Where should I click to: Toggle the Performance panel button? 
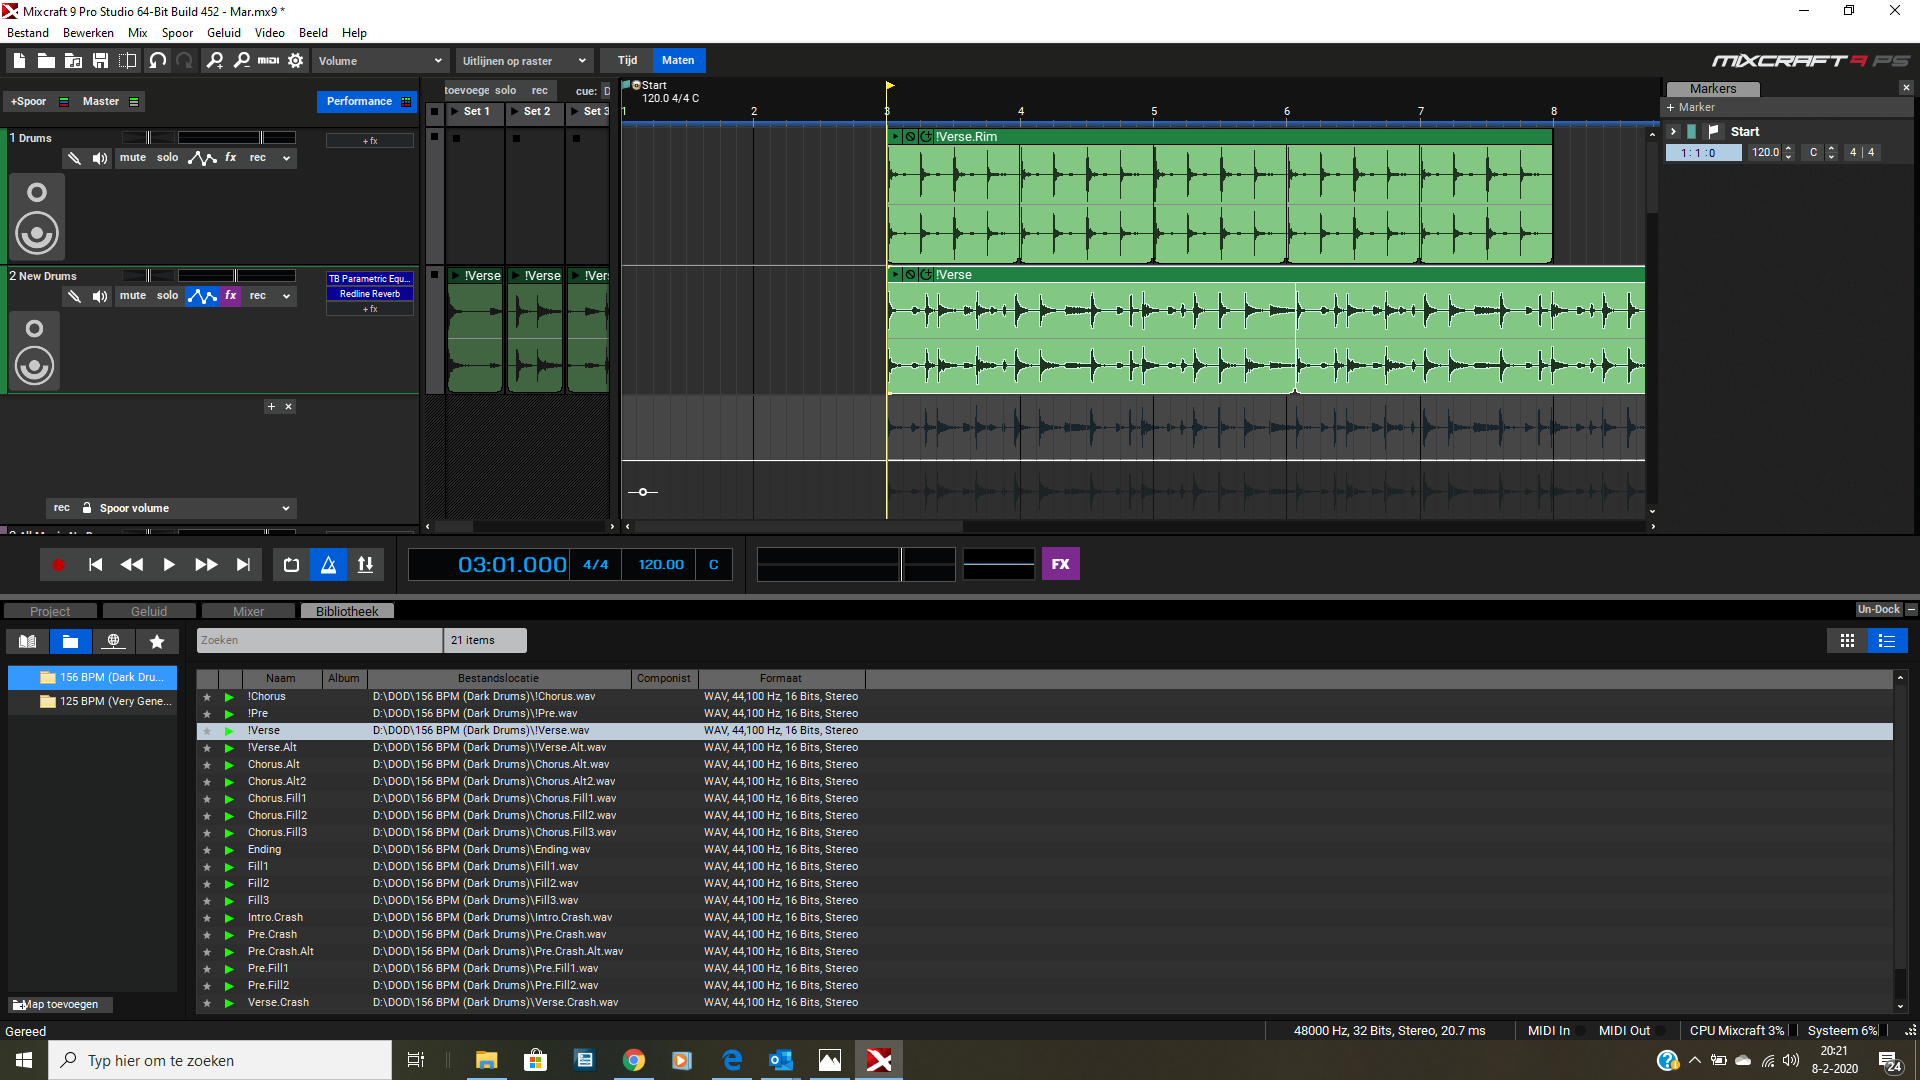366,102
